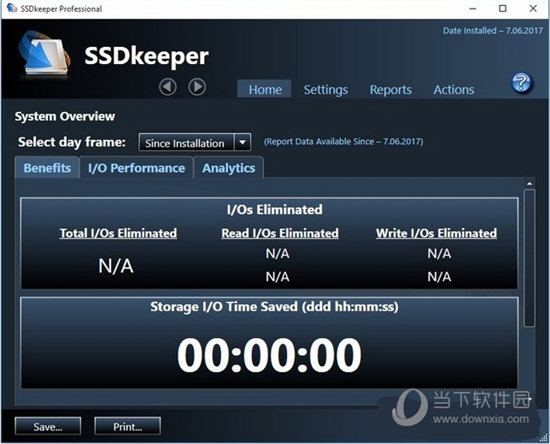Screen dimensions: 550x444
Task: Click the forward navigation arrow icon
Action: pyautogui.click(x=197, y=87)
